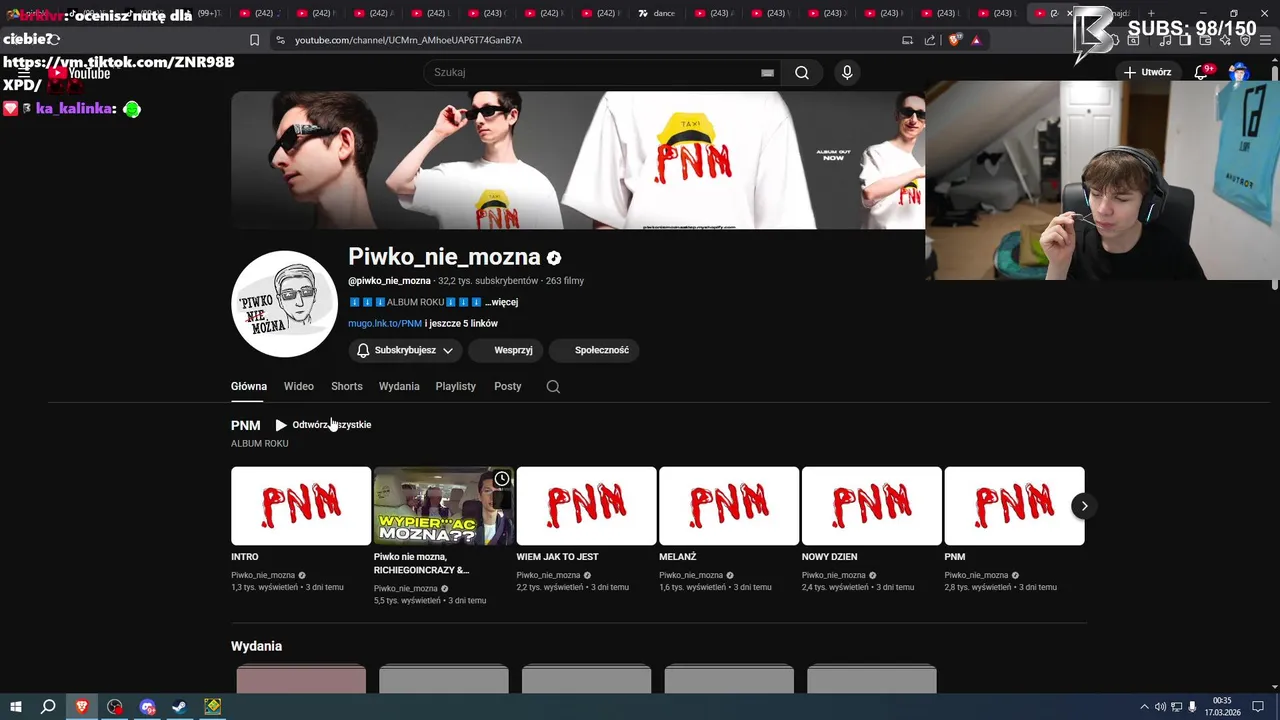Search within channel using magnifier icon

[553, 386]
